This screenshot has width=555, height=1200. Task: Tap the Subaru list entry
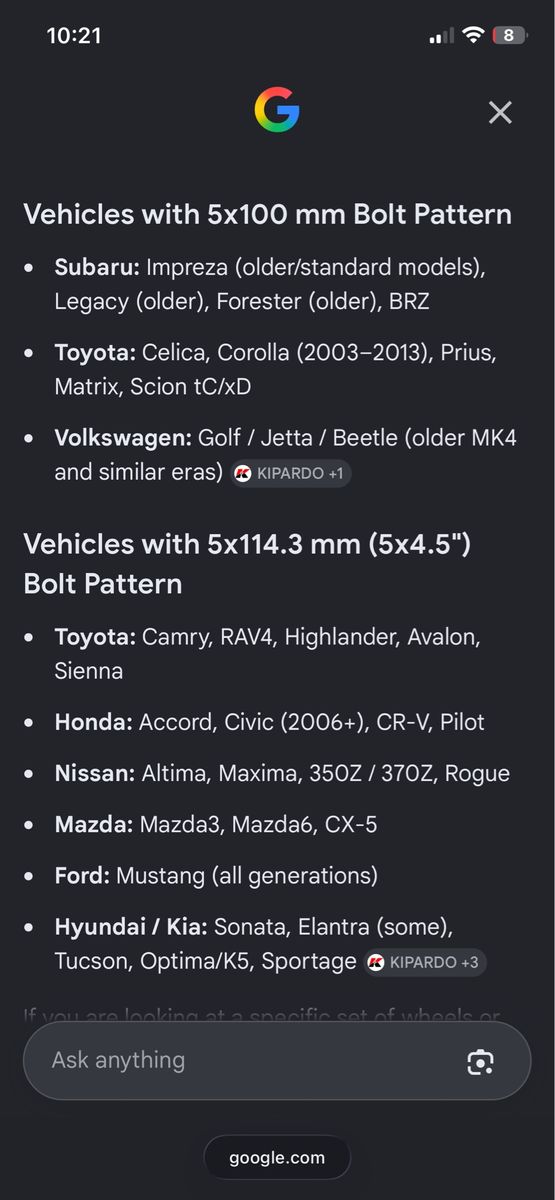(270, 284)
